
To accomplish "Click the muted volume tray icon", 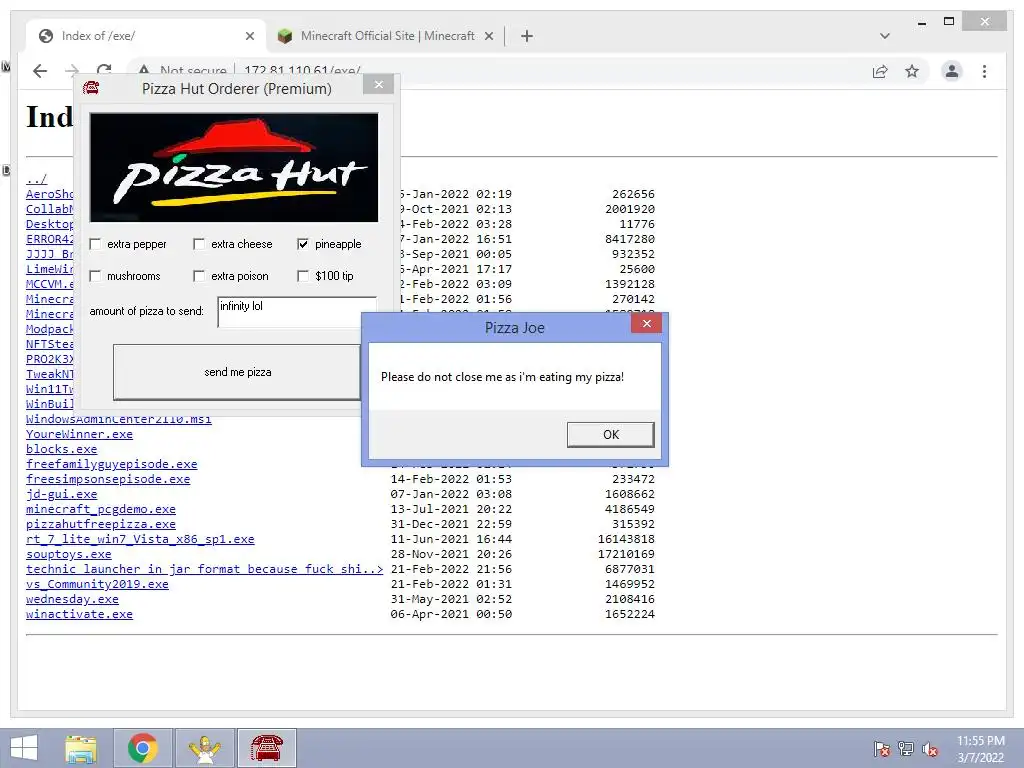I will click(x=930, y=748).
